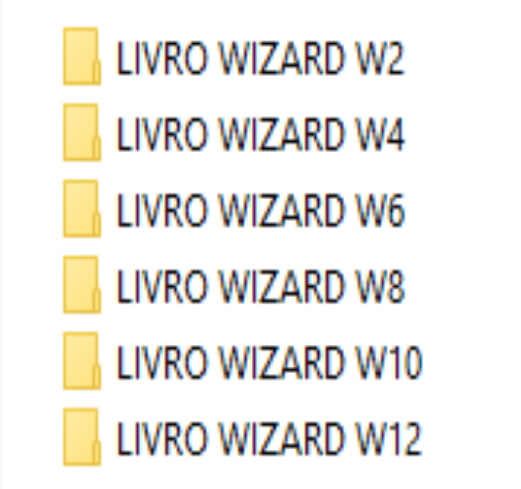Click the LIVRO WIZARD W10 folder icon
The image size is (521, 489).
pos(82,361)
